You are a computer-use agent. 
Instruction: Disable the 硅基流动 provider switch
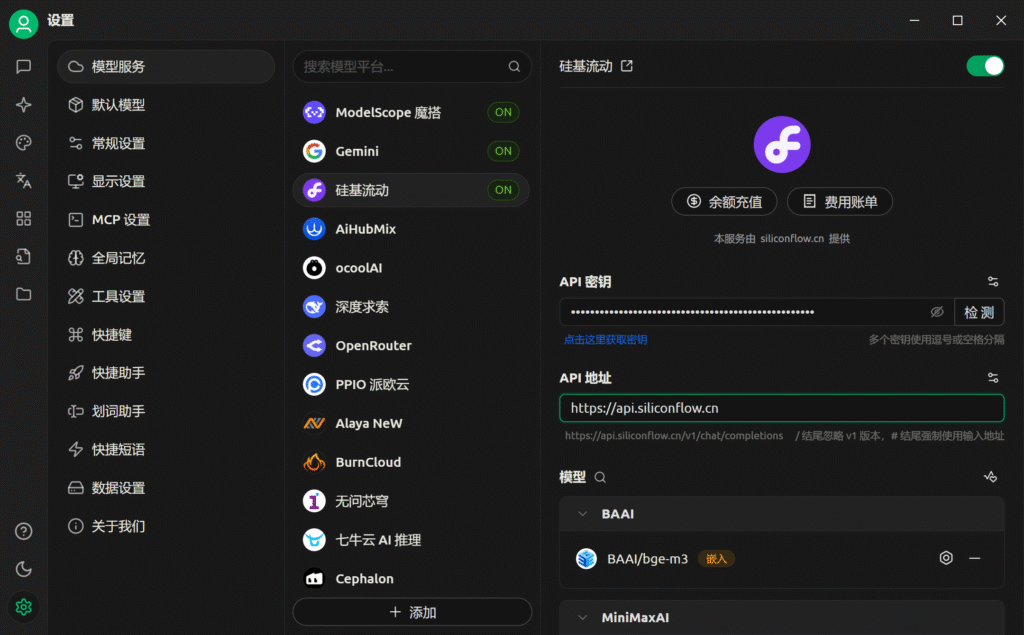984,66
